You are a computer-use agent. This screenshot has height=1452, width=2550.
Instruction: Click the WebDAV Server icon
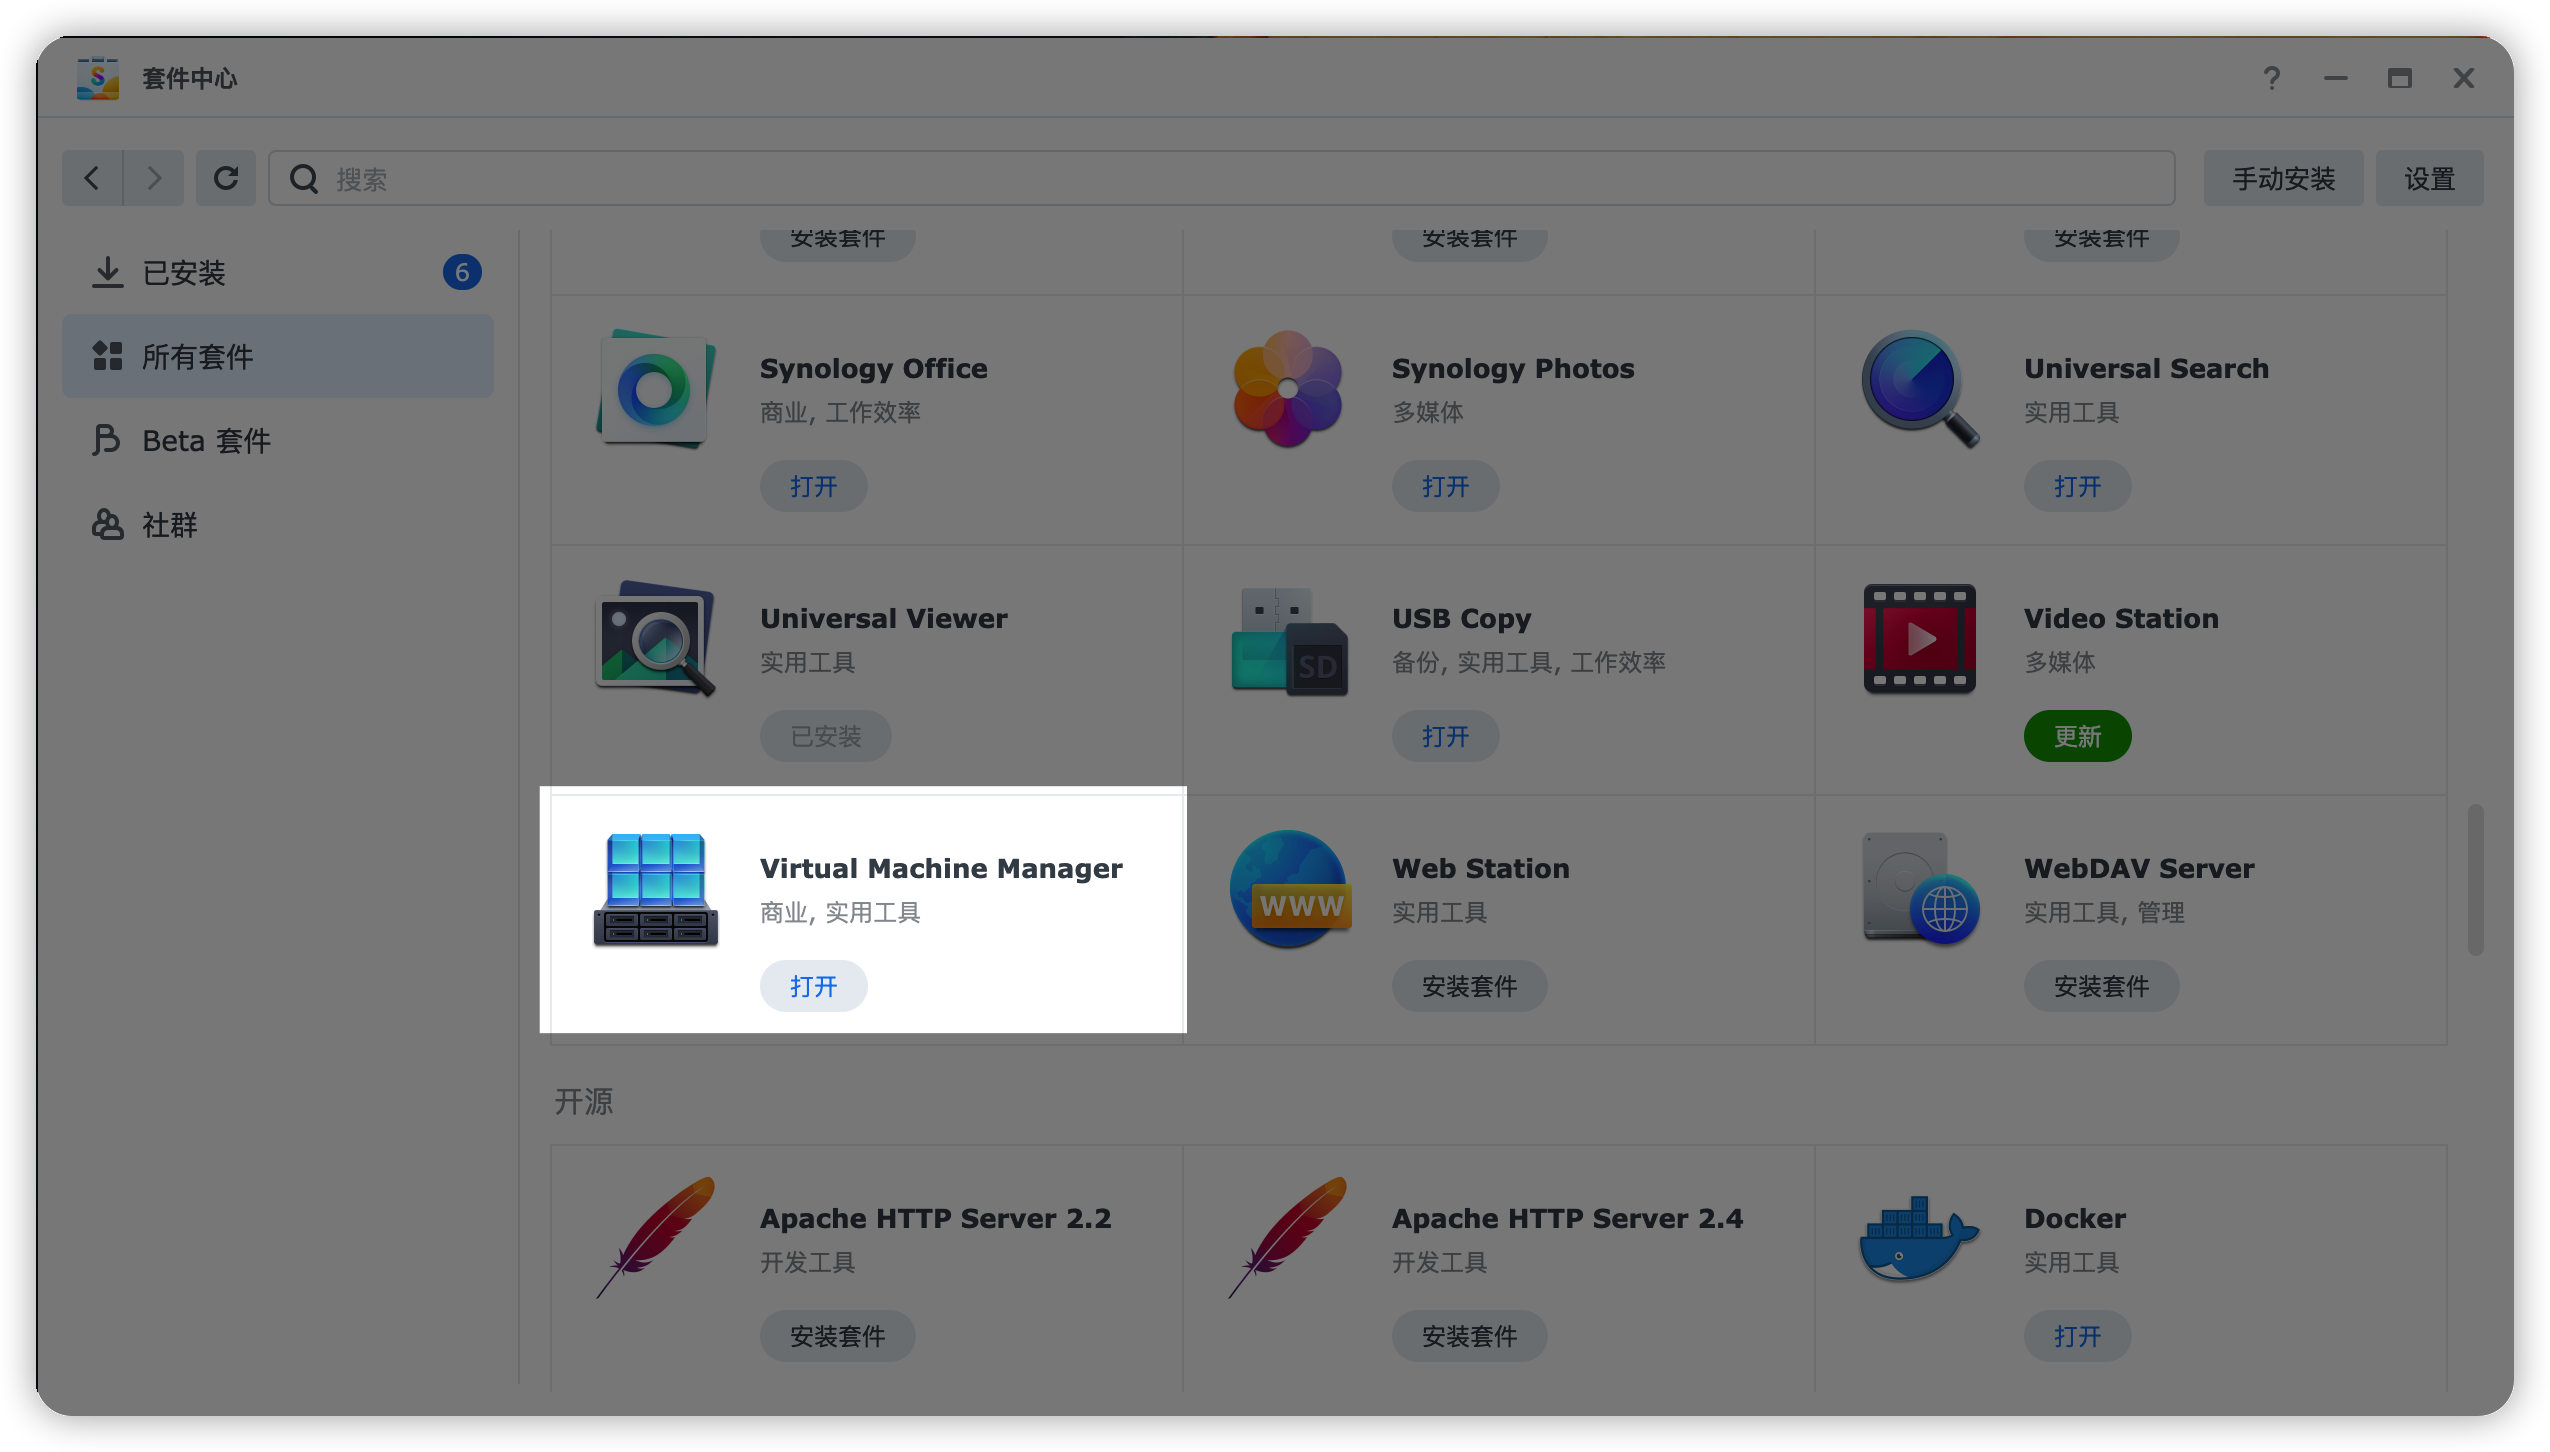pyautogui.click(x=1920, y=889)
